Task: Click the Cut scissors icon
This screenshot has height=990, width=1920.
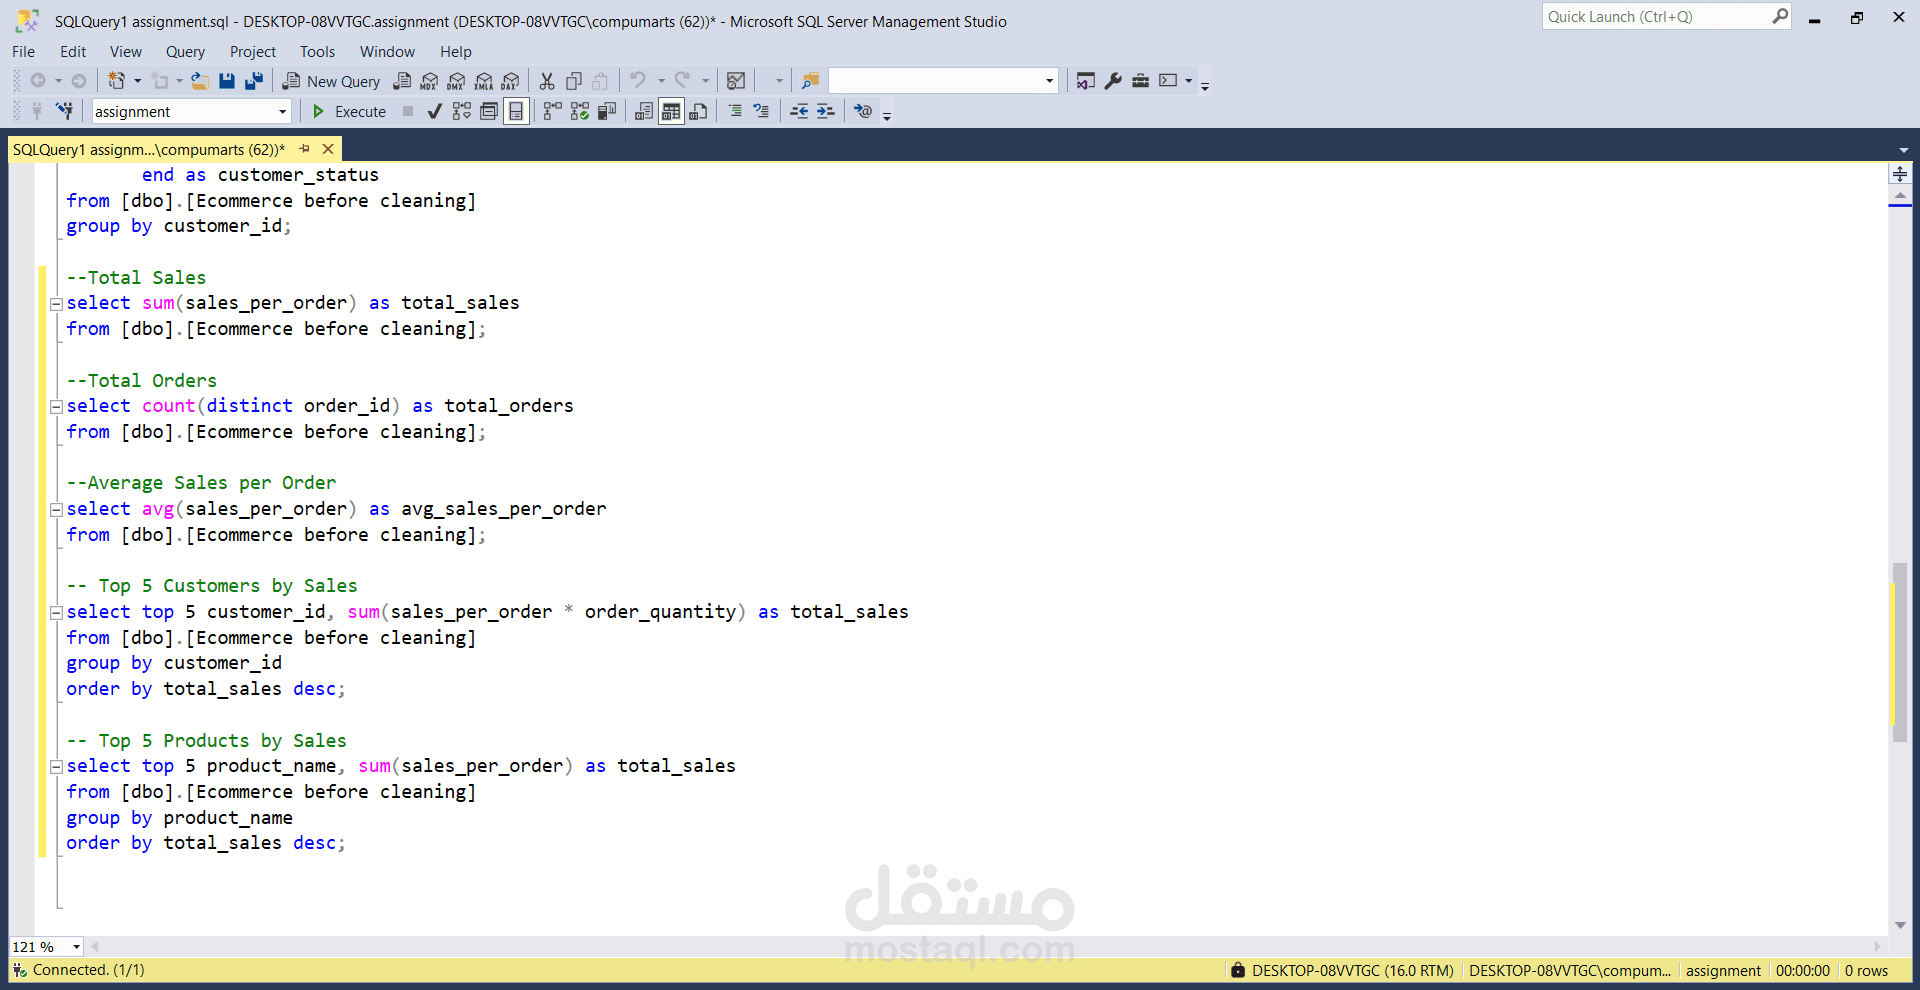Action: [x=547, y=81]
